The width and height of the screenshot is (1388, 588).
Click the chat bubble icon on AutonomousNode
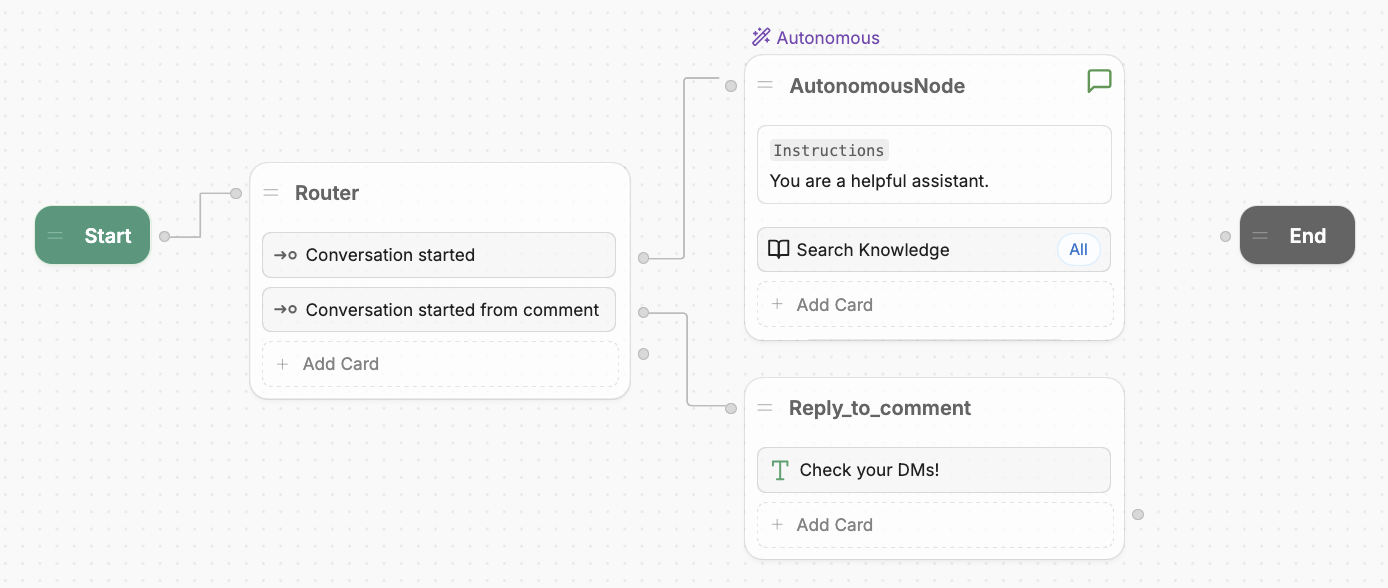coord(1099,81)
